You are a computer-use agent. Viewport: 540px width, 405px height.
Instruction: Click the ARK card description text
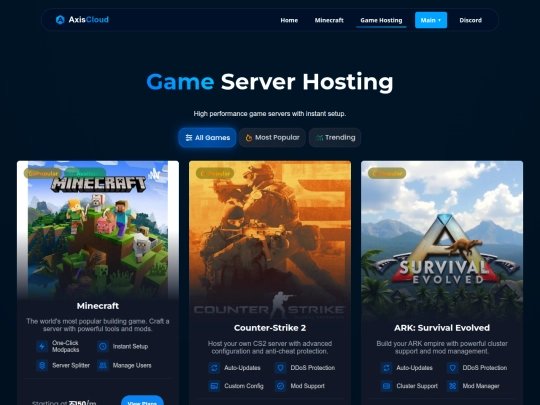(442, 347)
